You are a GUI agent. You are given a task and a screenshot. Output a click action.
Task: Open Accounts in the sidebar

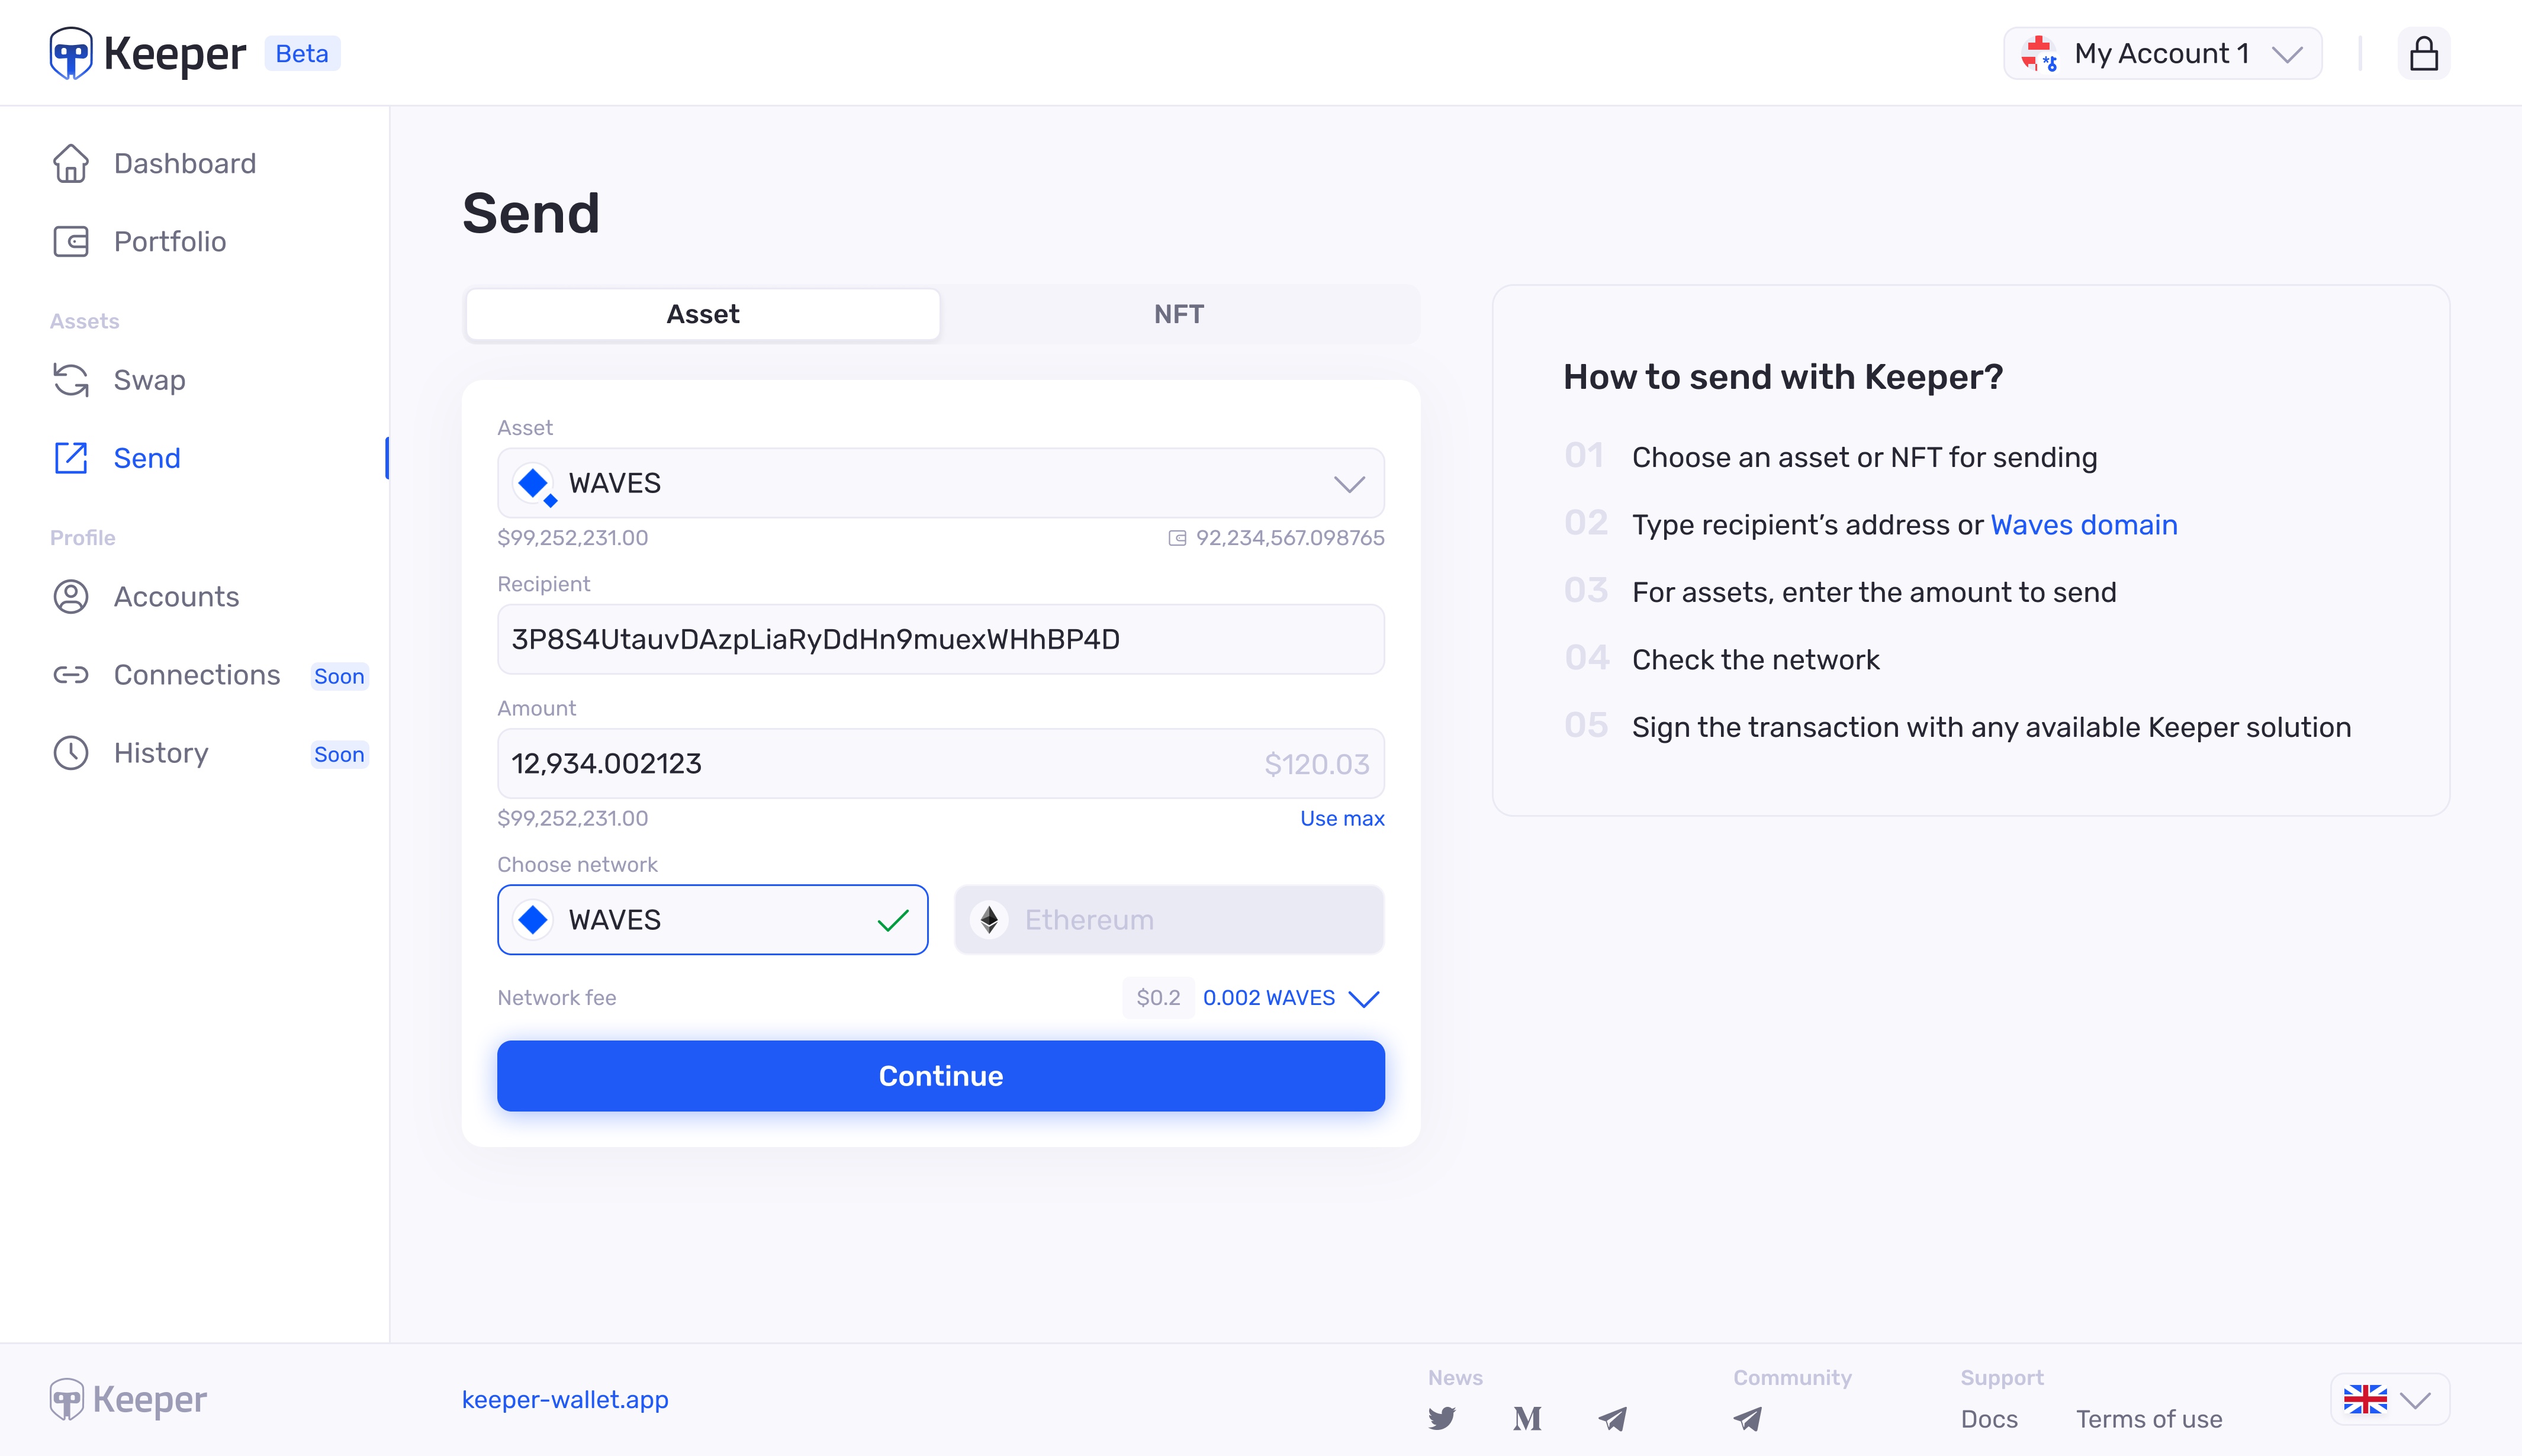[x=177, y=596]
